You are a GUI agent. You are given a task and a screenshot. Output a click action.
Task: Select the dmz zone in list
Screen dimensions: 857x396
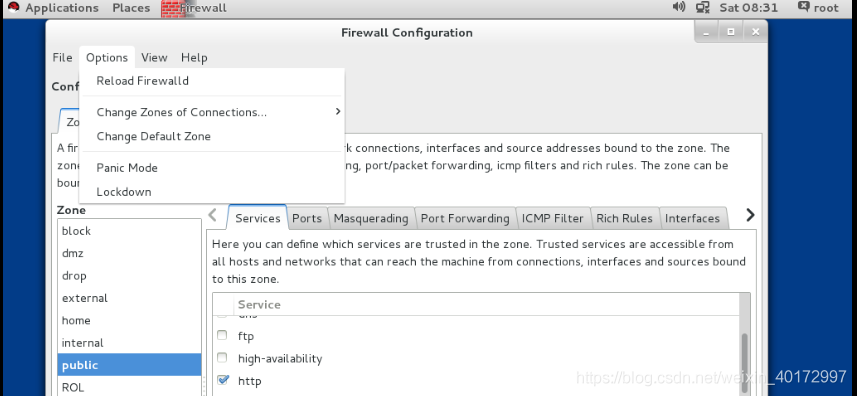point(130,253)
